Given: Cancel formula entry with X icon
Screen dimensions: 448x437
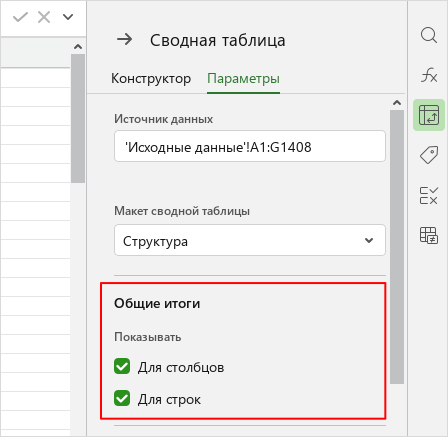Looking at the screenshot, I should [44, 17].
